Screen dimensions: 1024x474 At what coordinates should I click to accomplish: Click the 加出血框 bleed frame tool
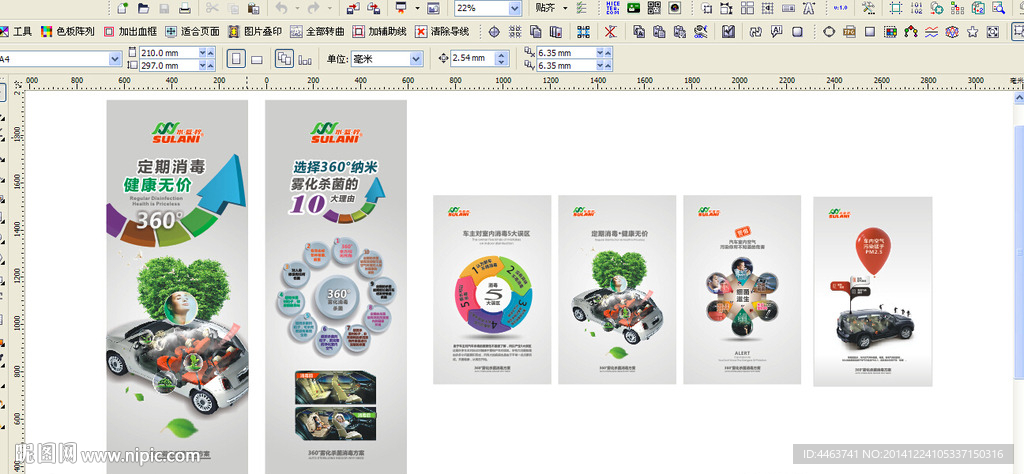tap(128, 31)
